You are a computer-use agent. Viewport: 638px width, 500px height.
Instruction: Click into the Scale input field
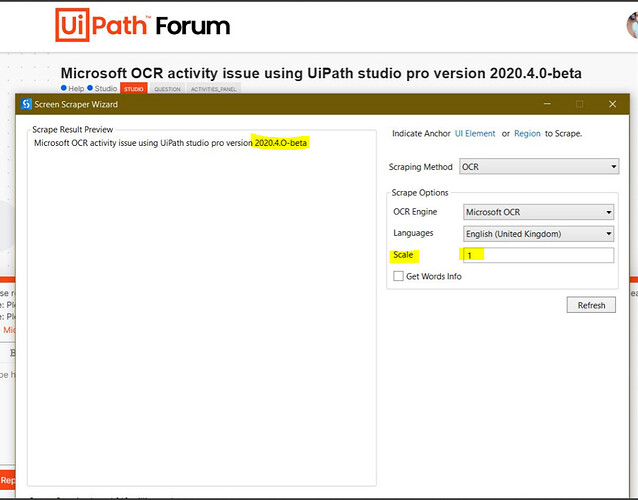[x=538, y=255]
